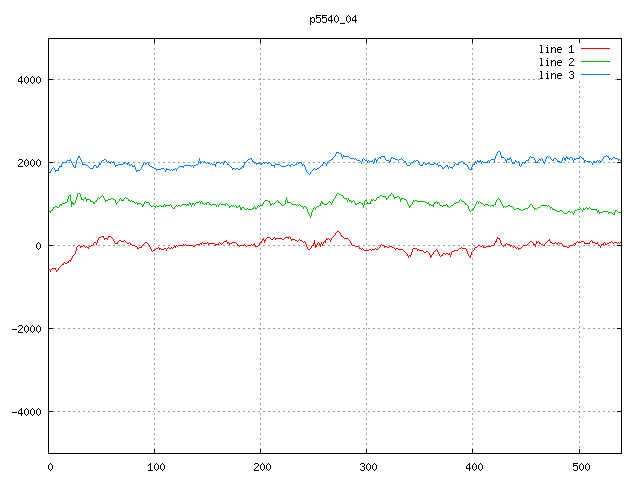Click the 500 x-axis tick label

click(x=581, y=467)
